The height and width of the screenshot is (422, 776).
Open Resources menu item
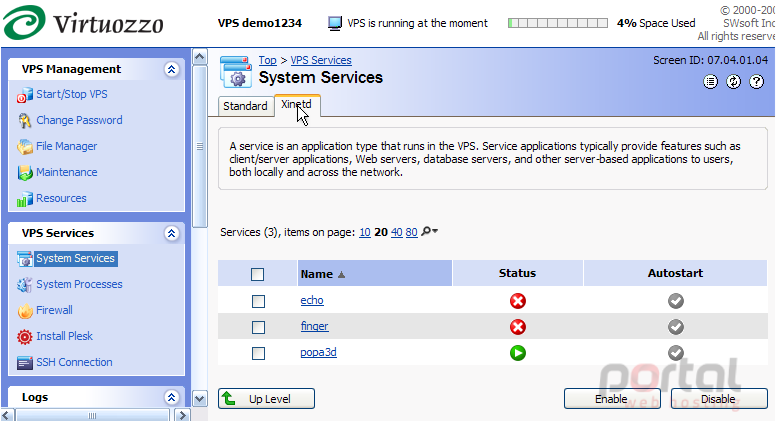(61, 198)
